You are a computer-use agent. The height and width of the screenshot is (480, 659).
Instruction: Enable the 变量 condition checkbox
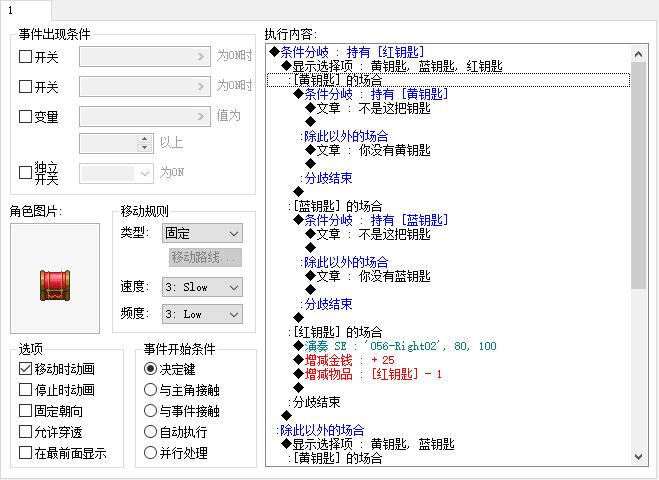[25, 116]
